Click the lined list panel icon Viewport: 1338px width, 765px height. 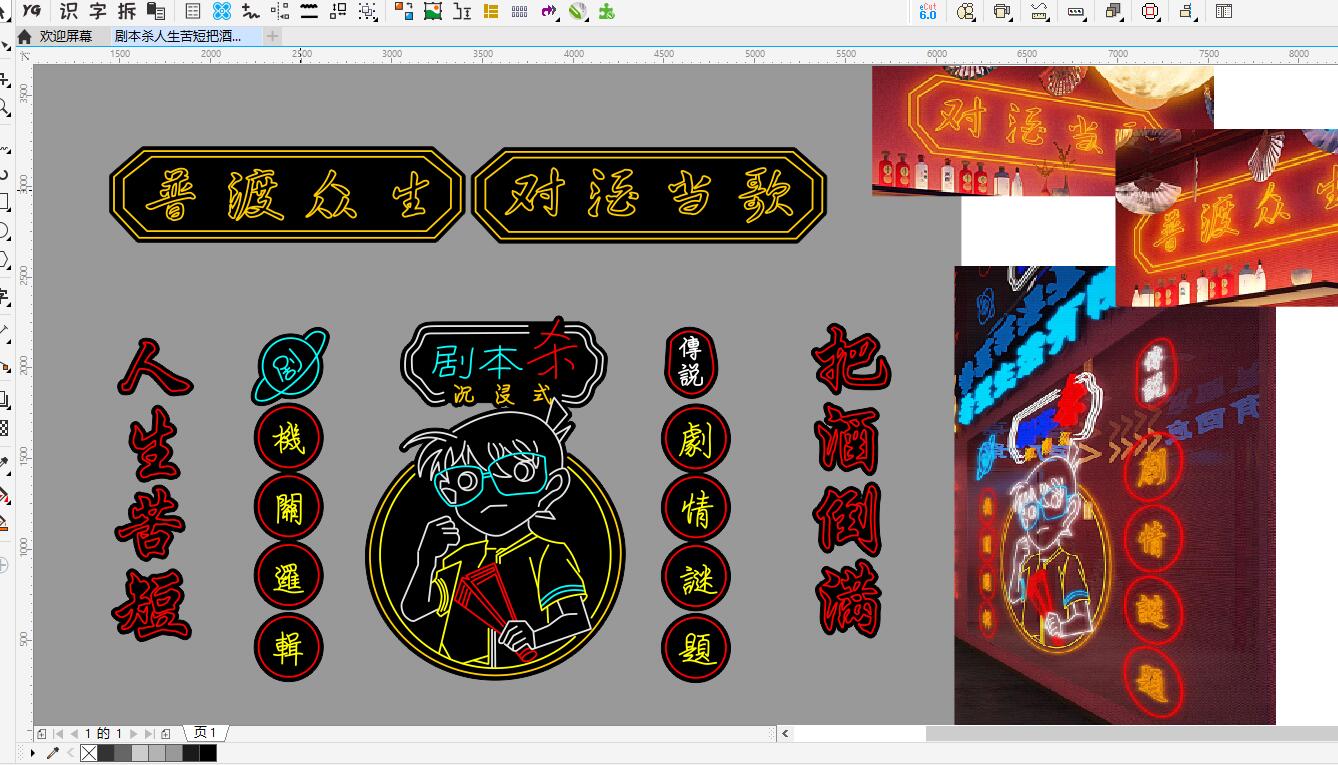pyautogui.click(x=193, y=11)
